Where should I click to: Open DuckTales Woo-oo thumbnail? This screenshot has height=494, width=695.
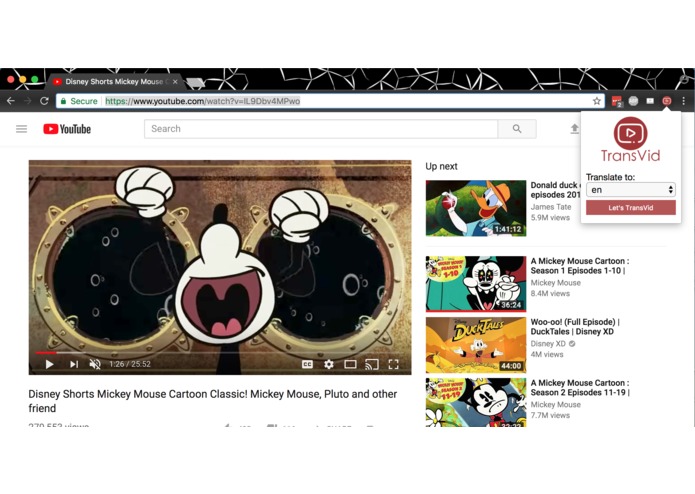476,345
